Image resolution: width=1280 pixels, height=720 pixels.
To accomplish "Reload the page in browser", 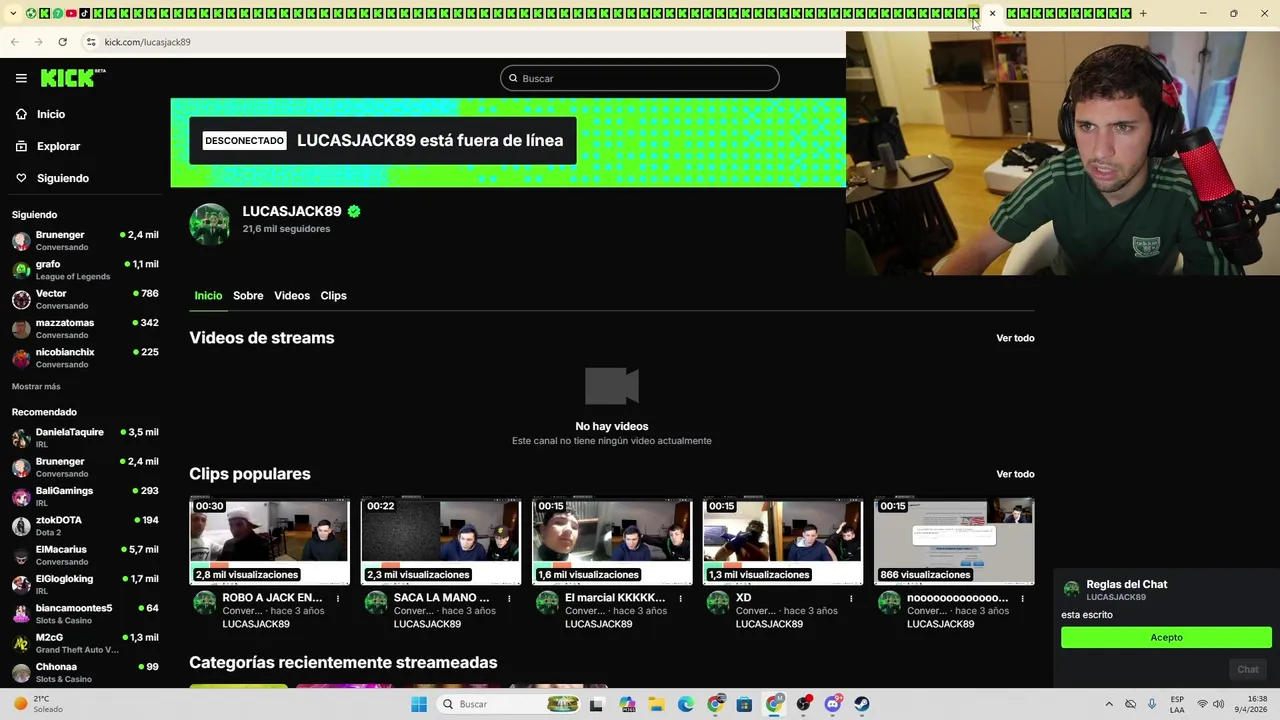I will tap(62, 42).
